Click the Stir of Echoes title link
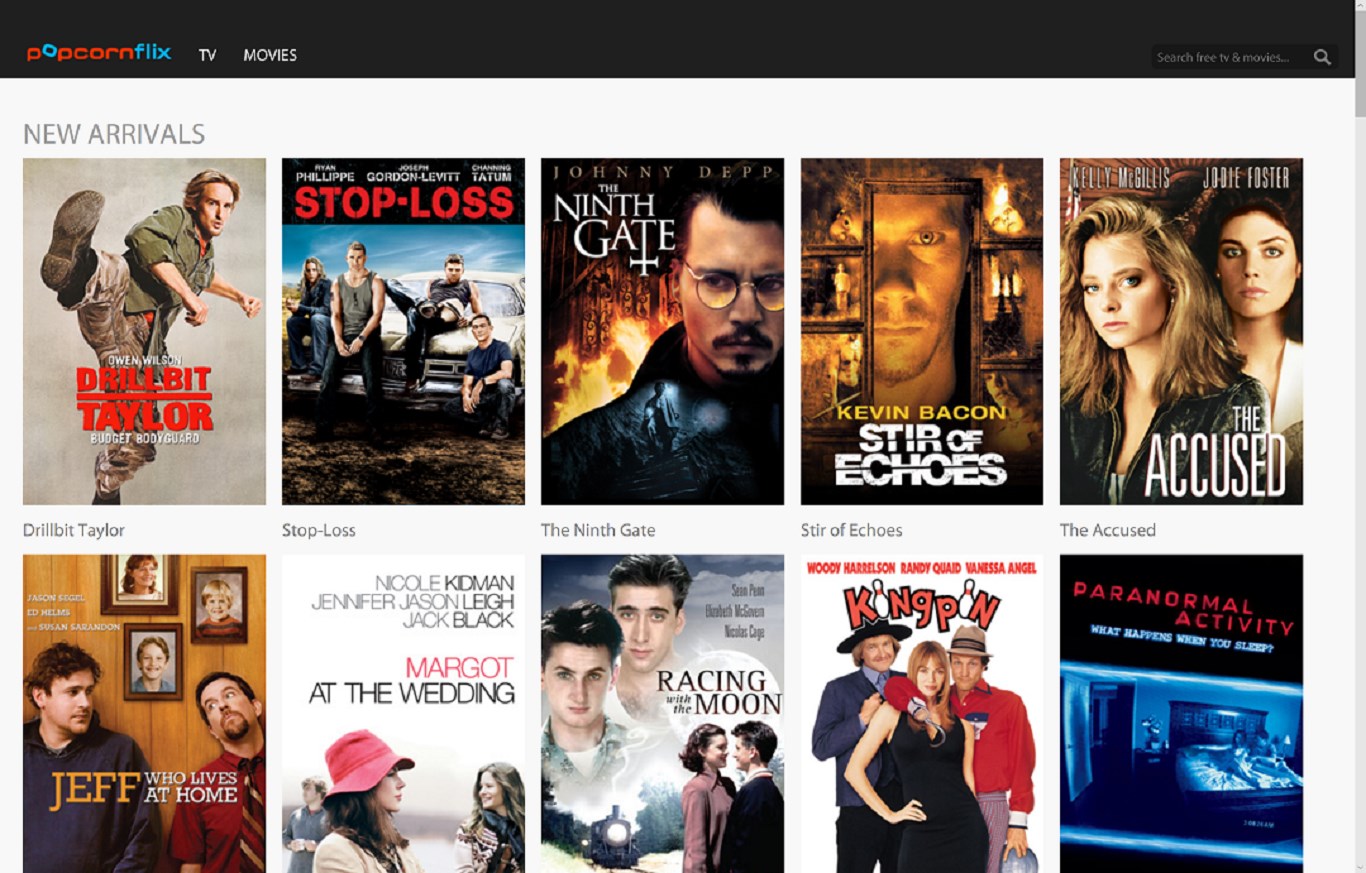 tap(851, 530)
